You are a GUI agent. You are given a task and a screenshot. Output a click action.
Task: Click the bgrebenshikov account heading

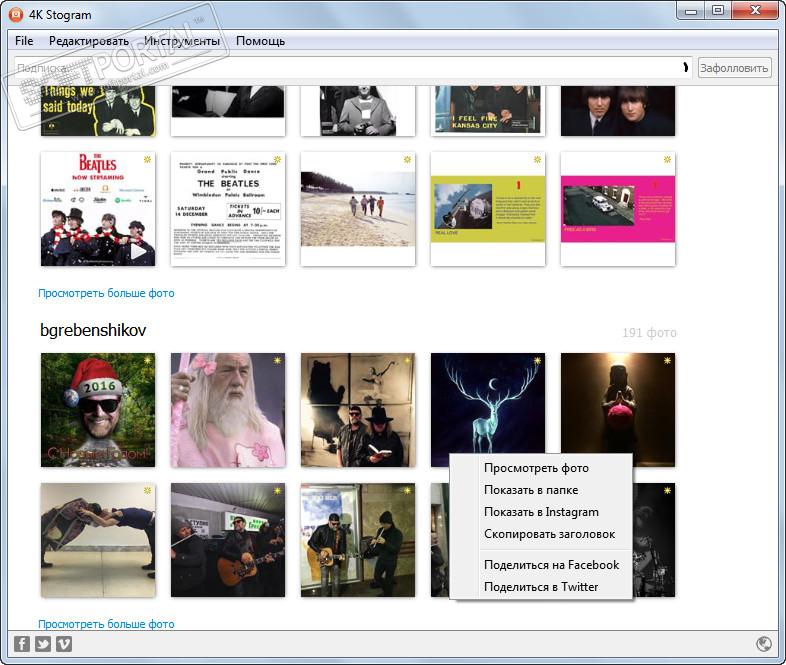pyautogui.click(x=93, y=330)
